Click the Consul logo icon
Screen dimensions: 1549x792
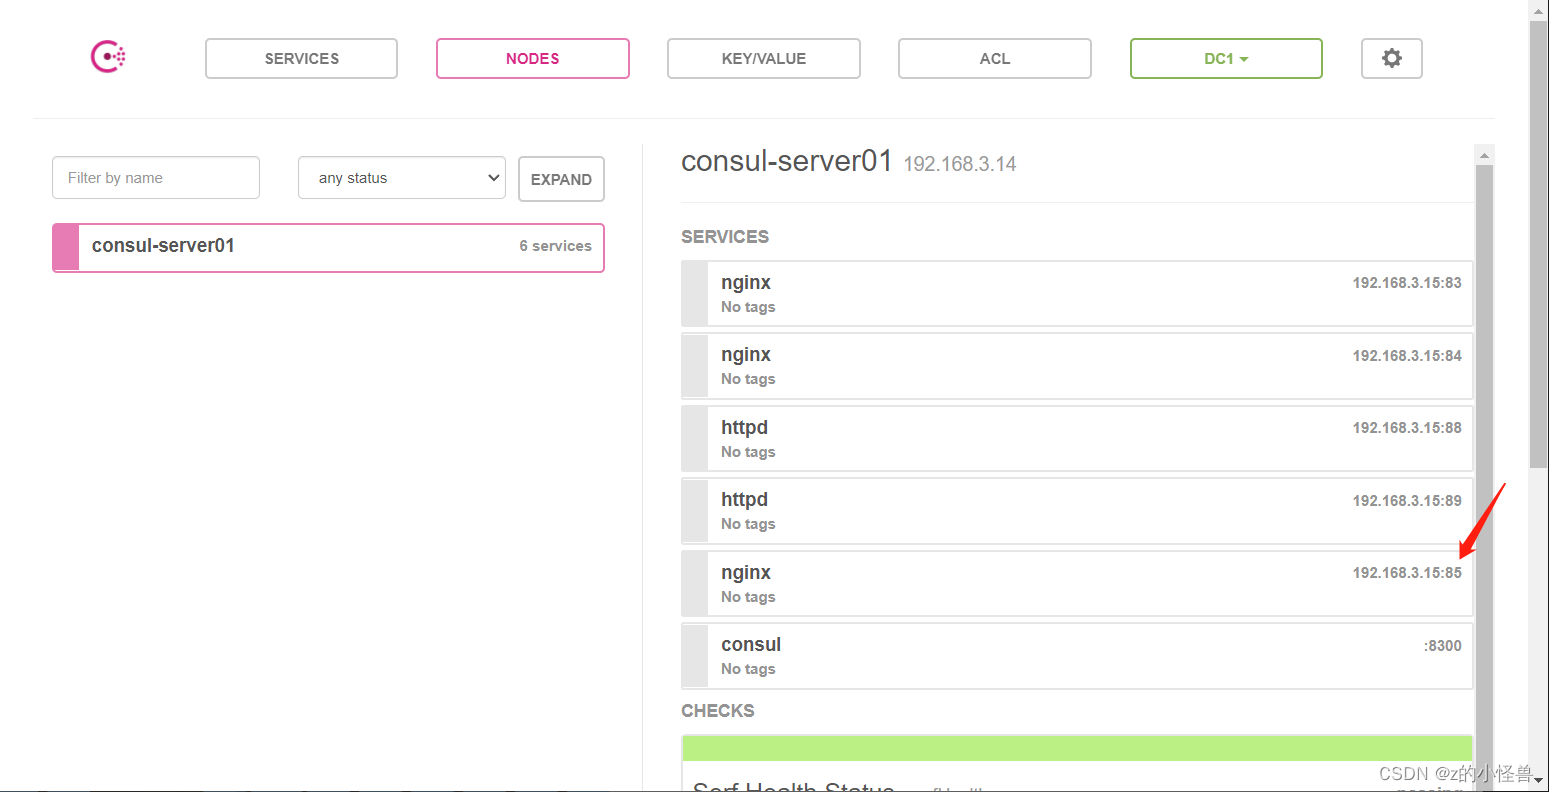[x=108, y=57]
